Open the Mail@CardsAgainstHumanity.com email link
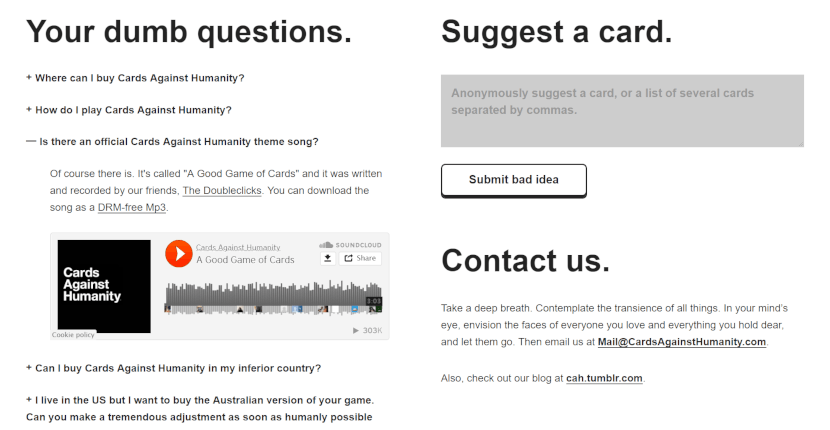The image size is (830, 430). pyautogui.click(x=682, y=342)
